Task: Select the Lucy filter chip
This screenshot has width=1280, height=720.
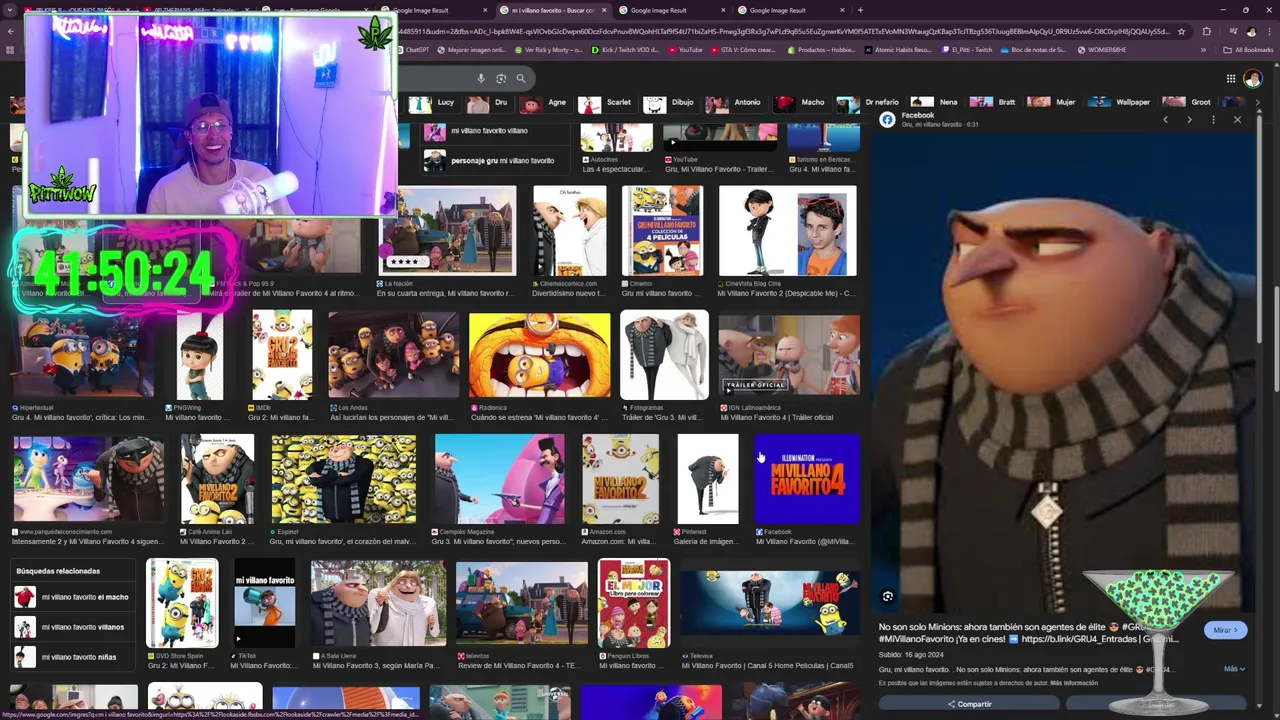Action: 433,102
